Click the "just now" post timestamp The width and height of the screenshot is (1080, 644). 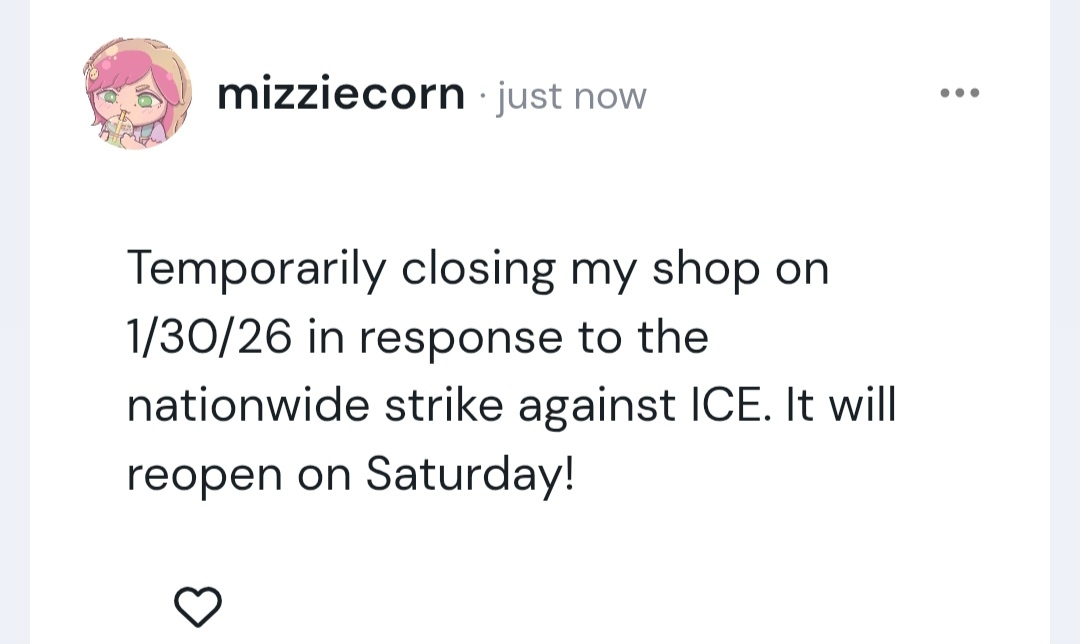[x=572, y=97]
